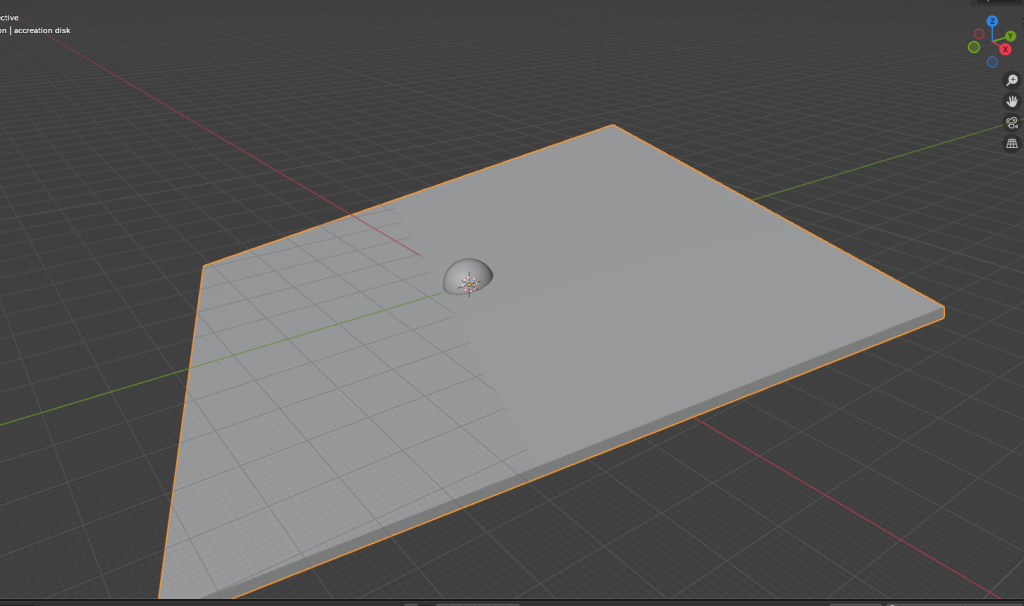Click the negative Z axis circle on gizmo
The image size is (1024, 606).
(992, 62)
